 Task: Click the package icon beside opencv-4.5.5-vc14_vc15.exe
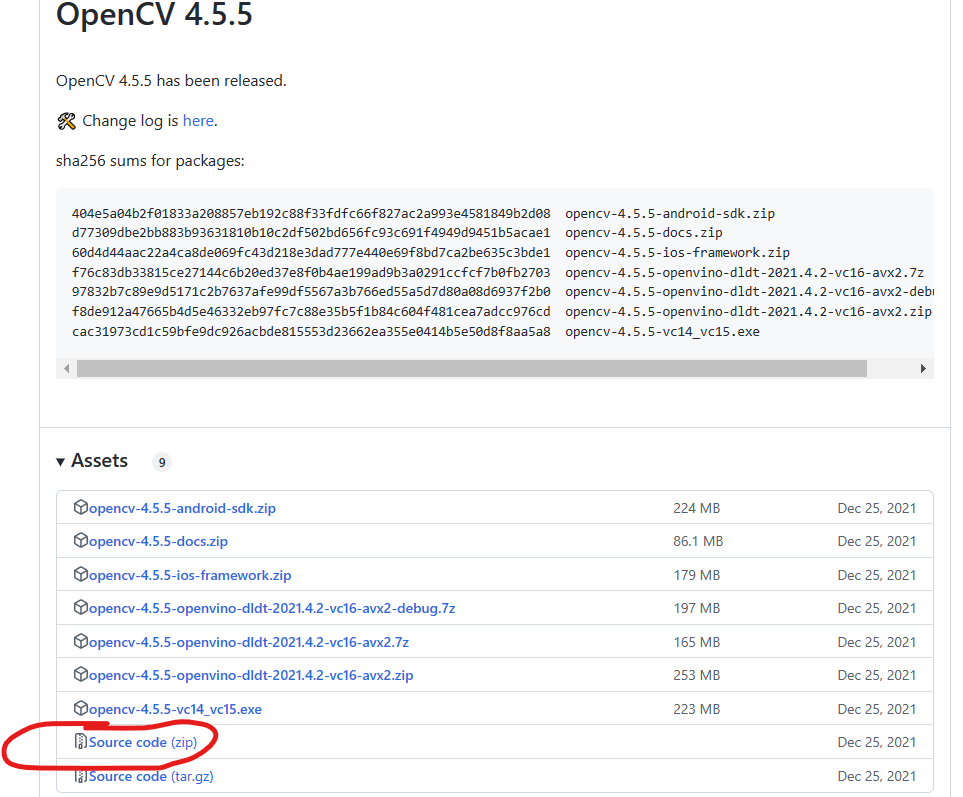[x=81, y=708]
